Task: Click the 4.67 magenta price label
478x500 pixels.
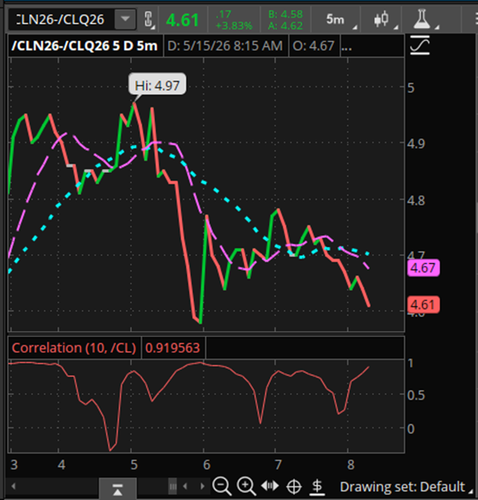Action: [423, 268]
